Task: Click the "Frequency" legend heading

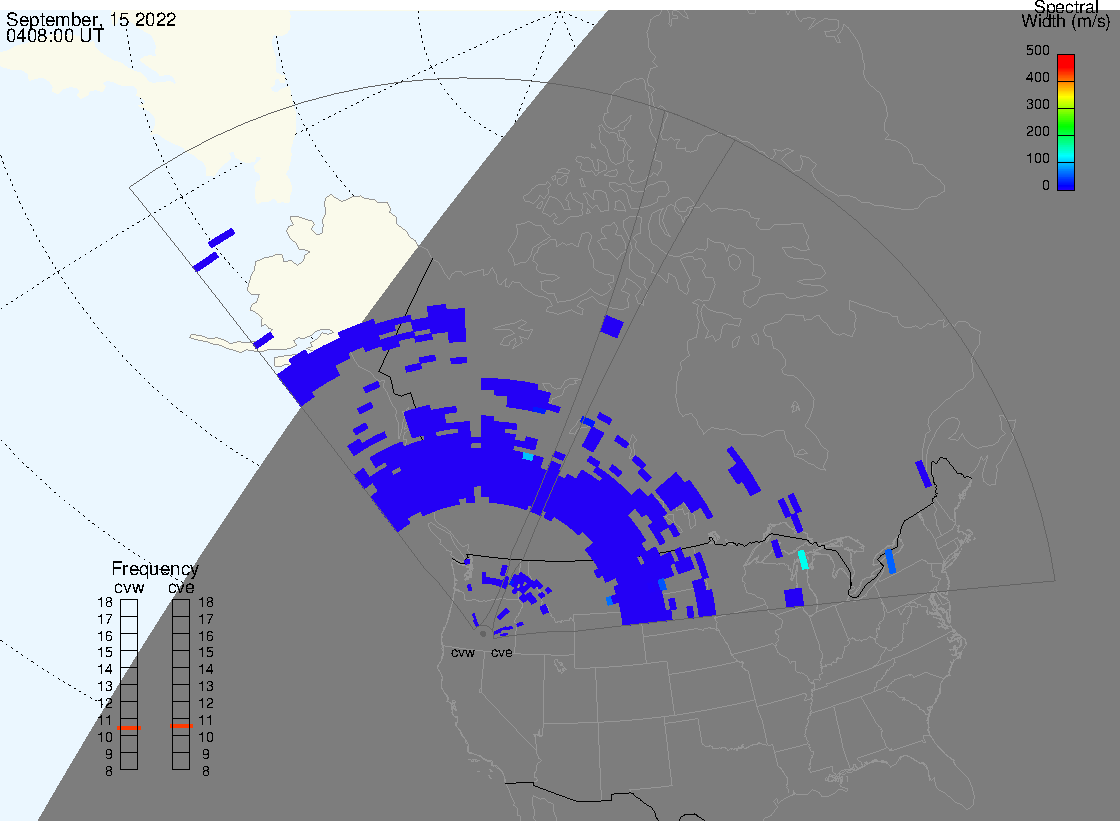Action: [x=155, y=569]
